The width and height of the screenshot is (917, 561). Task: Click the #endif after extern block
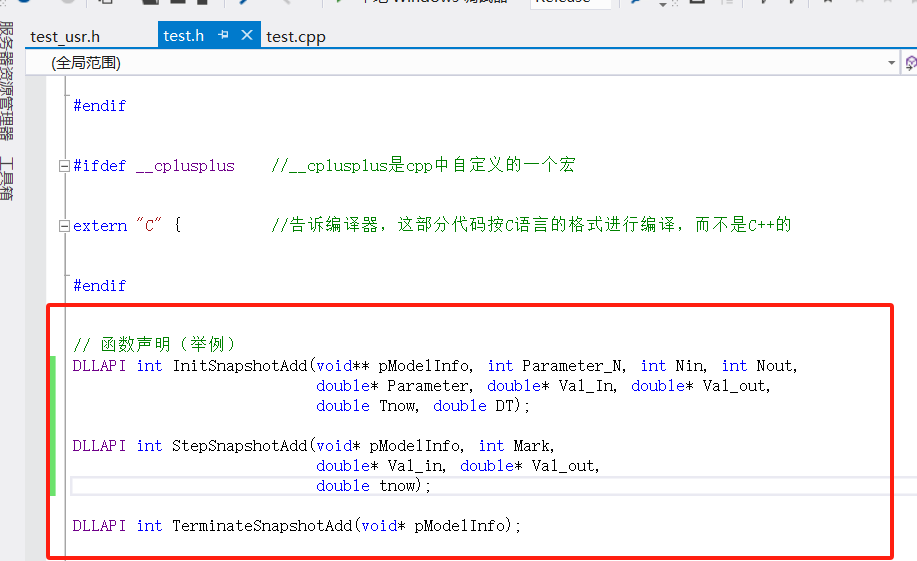click(99, 286)
